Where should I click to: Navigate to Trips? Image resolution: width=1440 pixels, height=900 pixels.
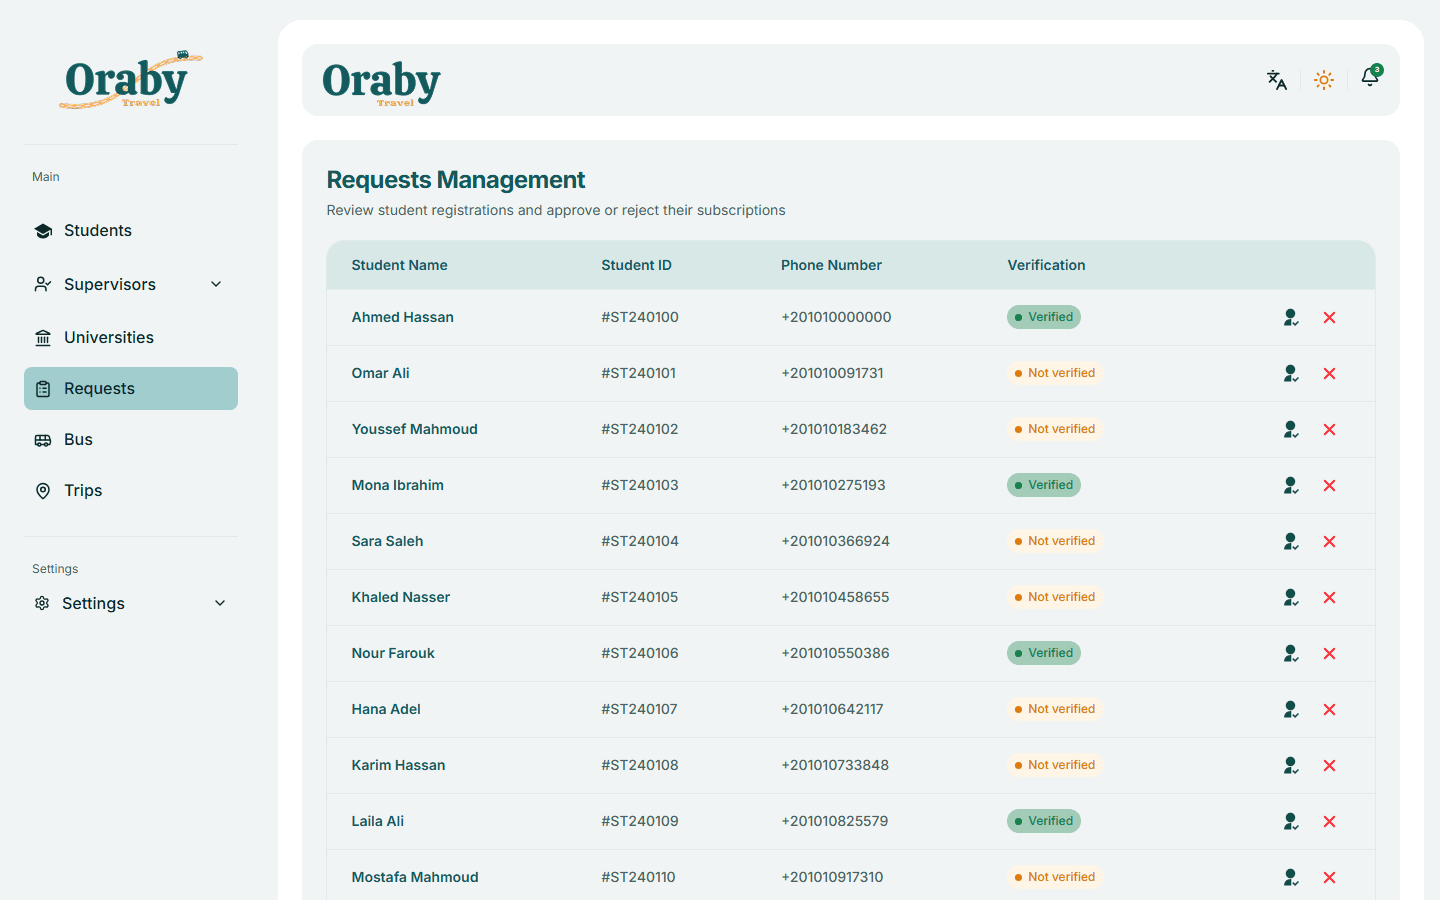(131, 490)
